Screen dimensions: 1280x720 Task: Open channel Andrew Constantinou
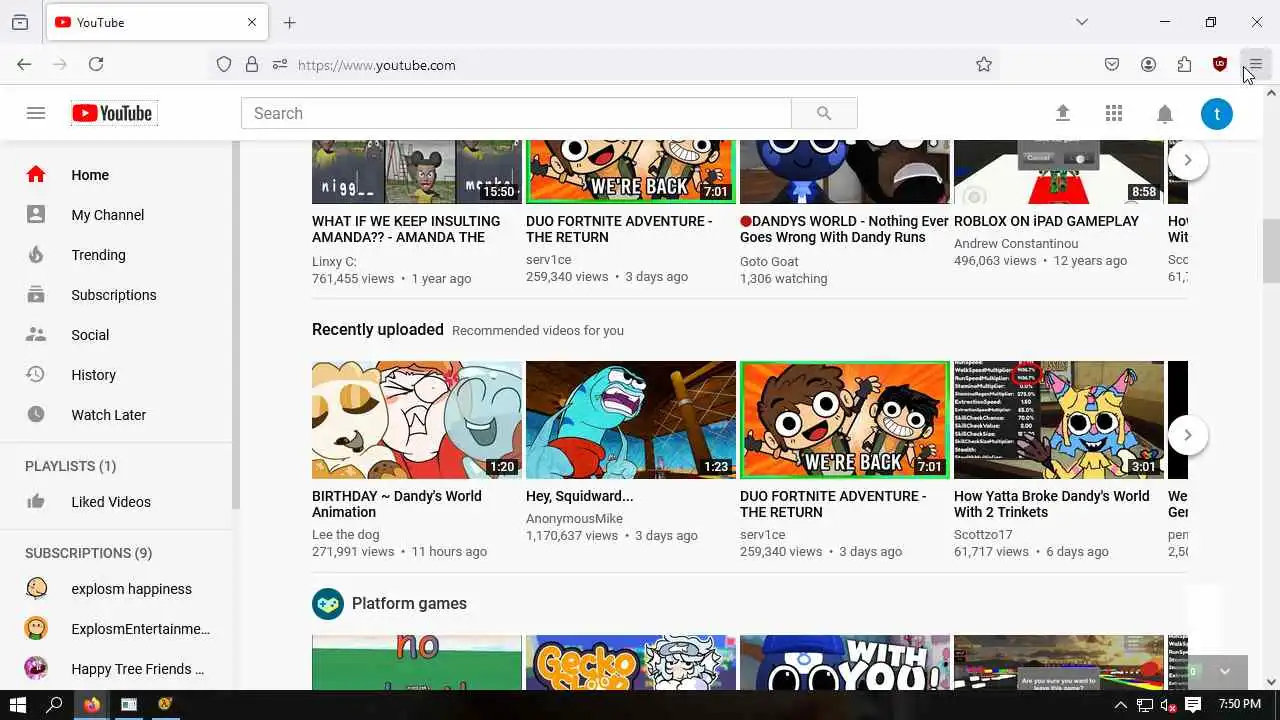[x=1016, y=244]
